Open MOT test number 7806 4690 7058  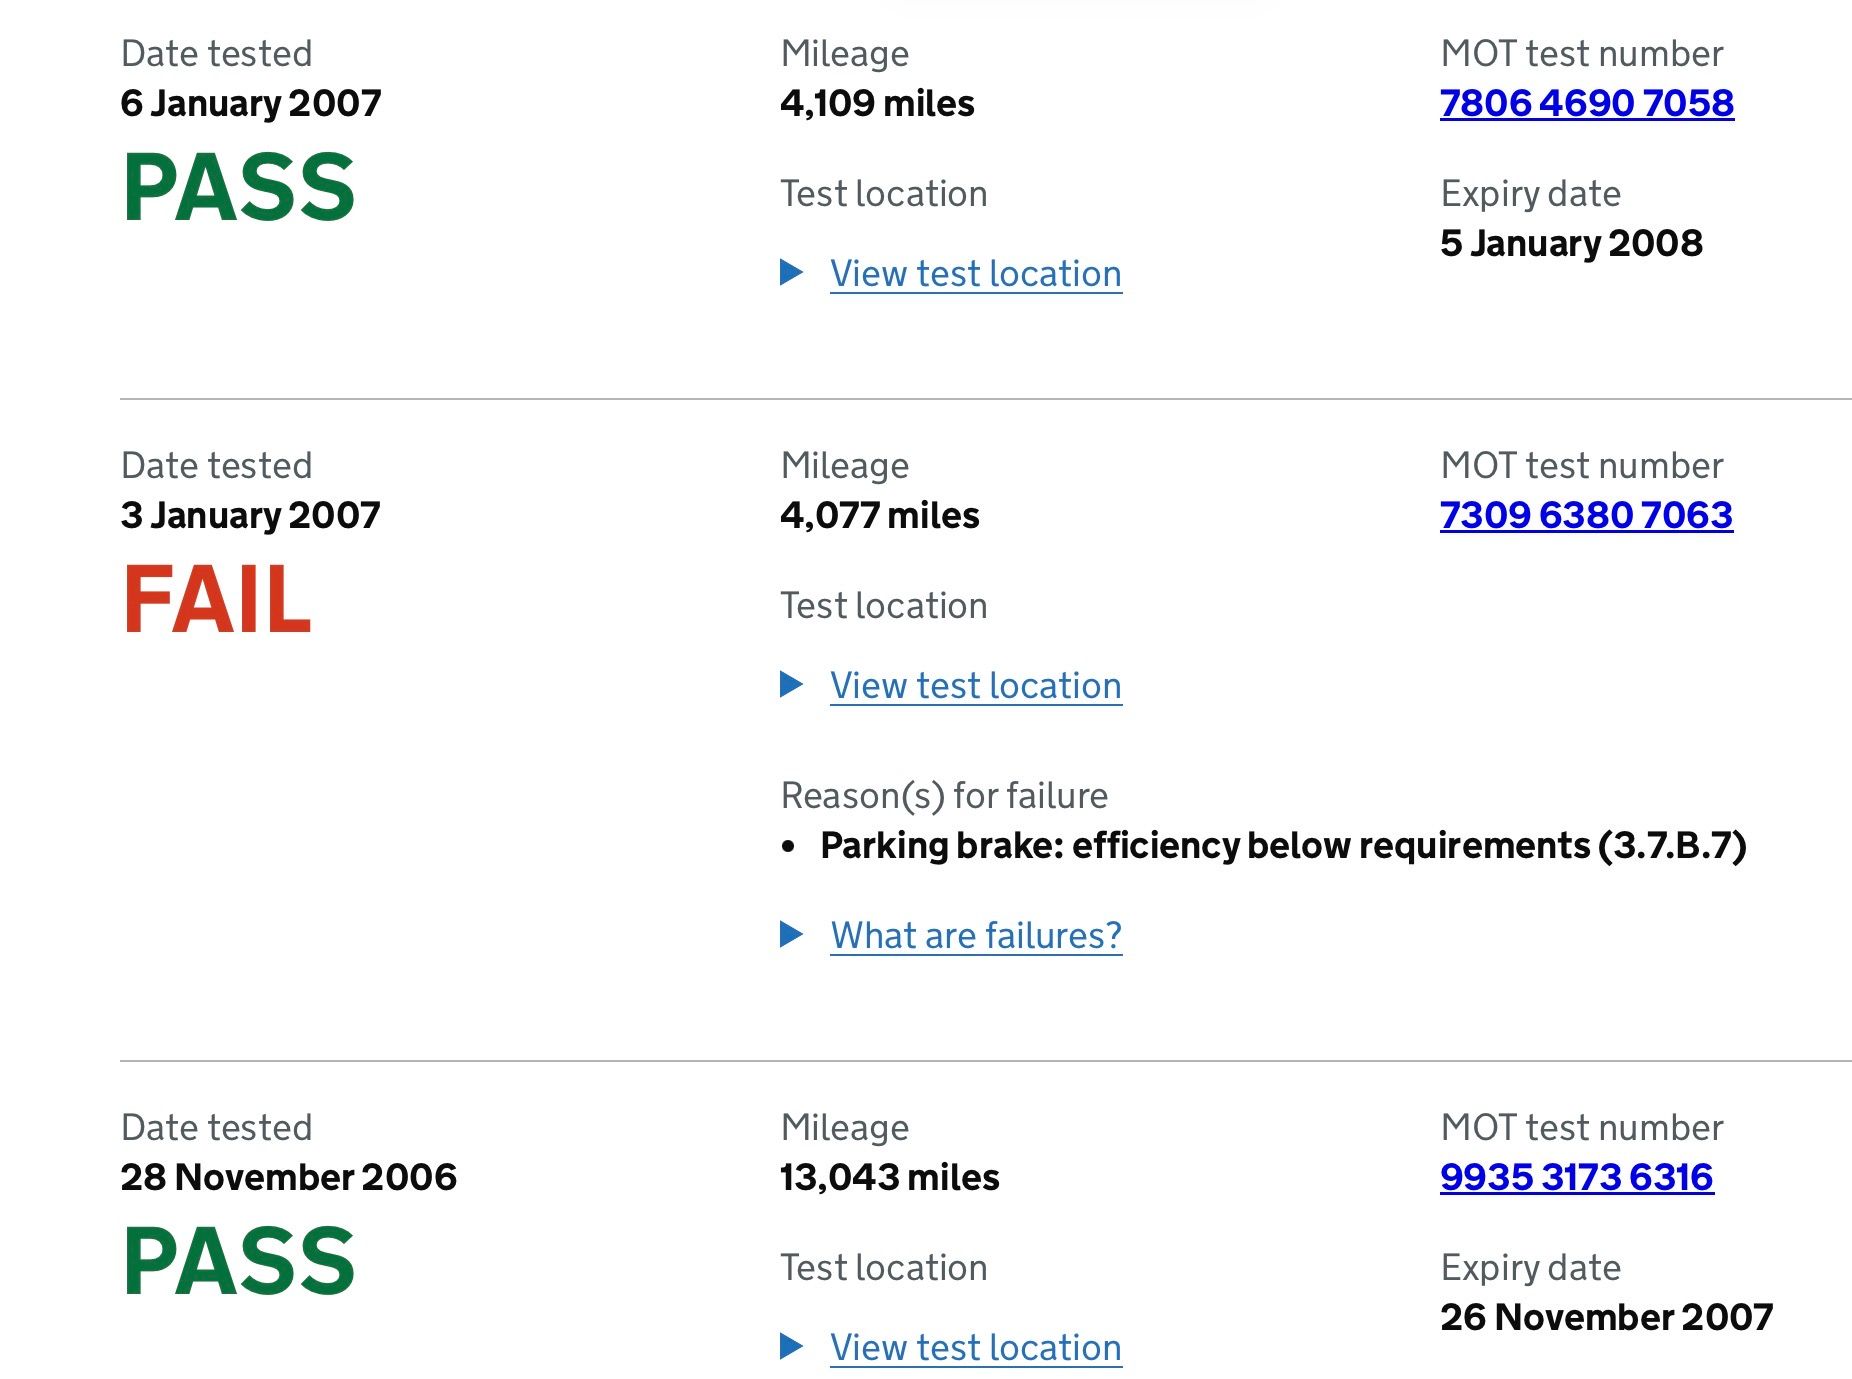pyautogui.click(x=1586, y=103)
